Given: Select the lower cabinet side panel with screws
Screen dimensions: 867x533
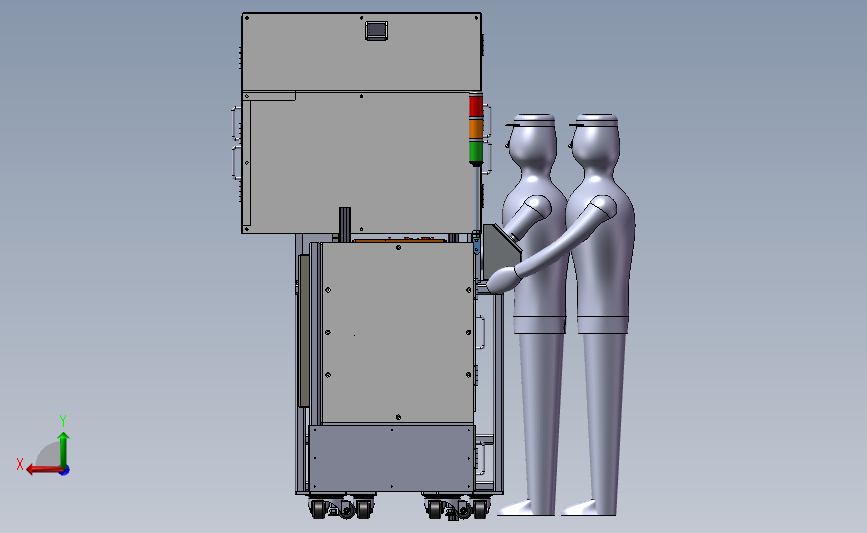Looking at the screenshot, I should point(398,332).
